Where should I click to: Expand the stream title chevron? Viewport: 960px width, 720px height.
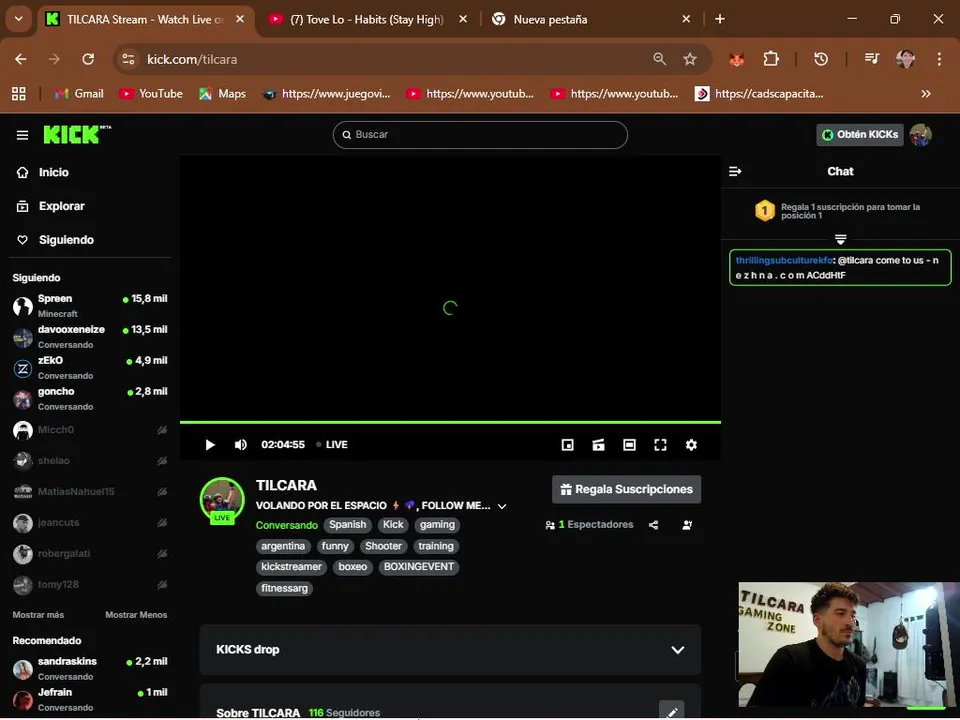pyautogui.click(x=502, y=506)
